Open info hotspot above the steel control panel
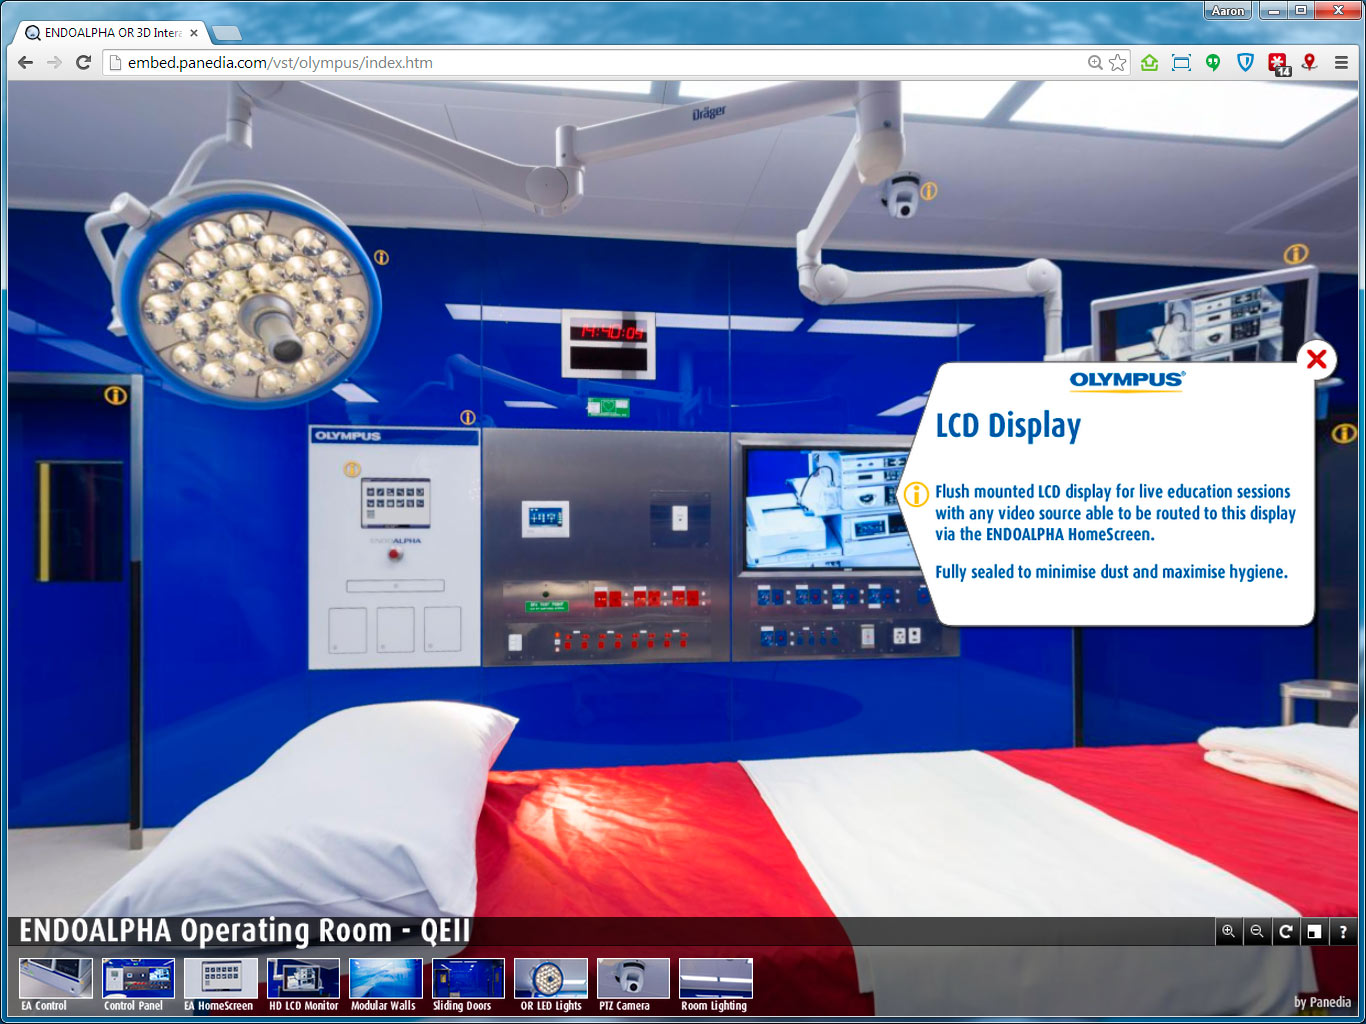 pos(467,417)
